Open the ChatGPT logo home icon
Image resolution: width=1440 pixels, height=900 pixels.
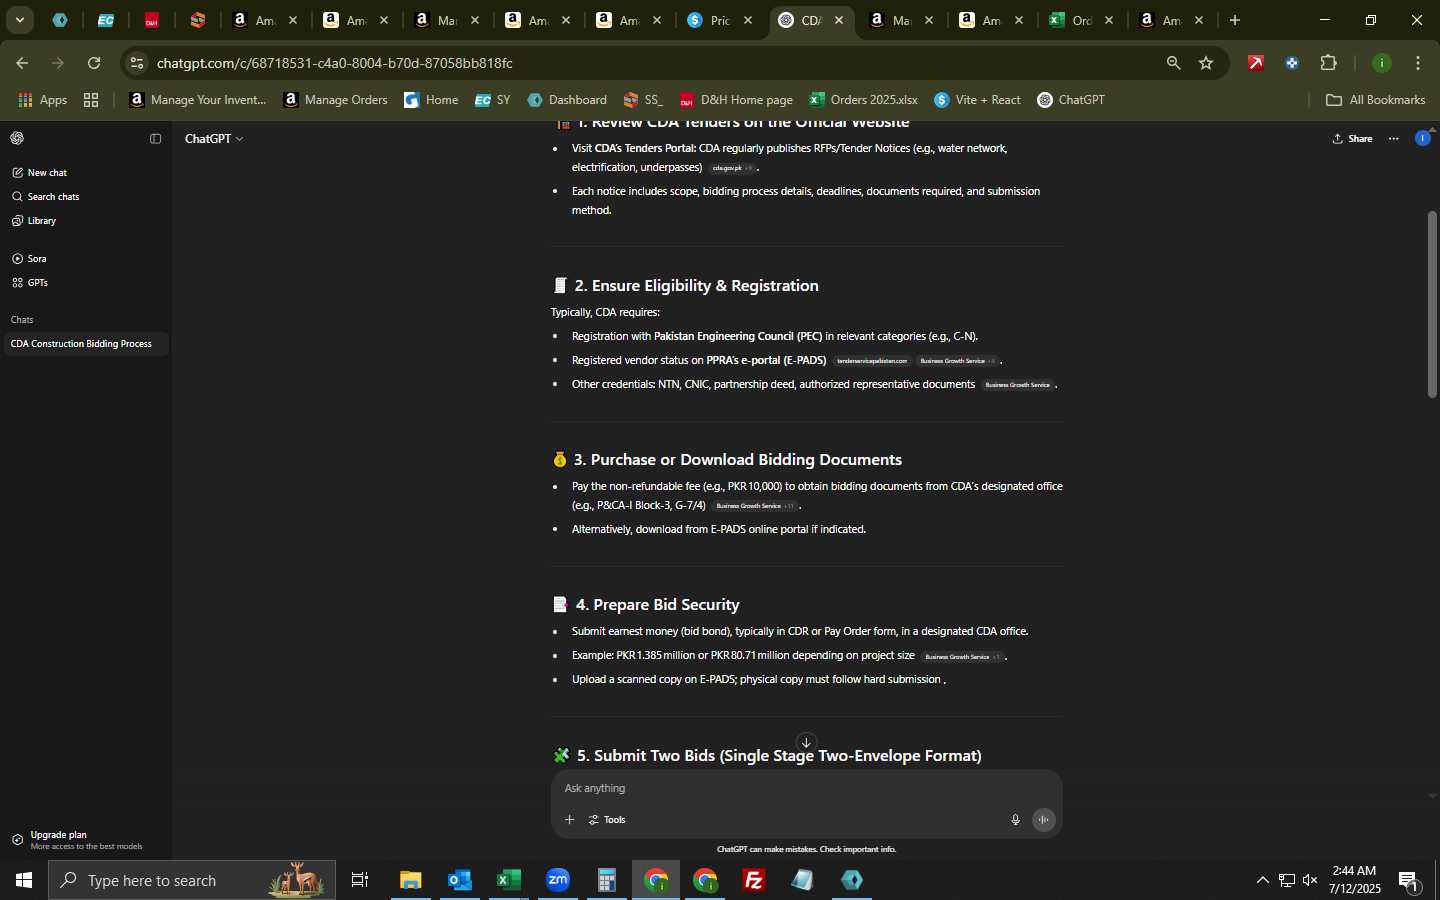coord(17,138)
